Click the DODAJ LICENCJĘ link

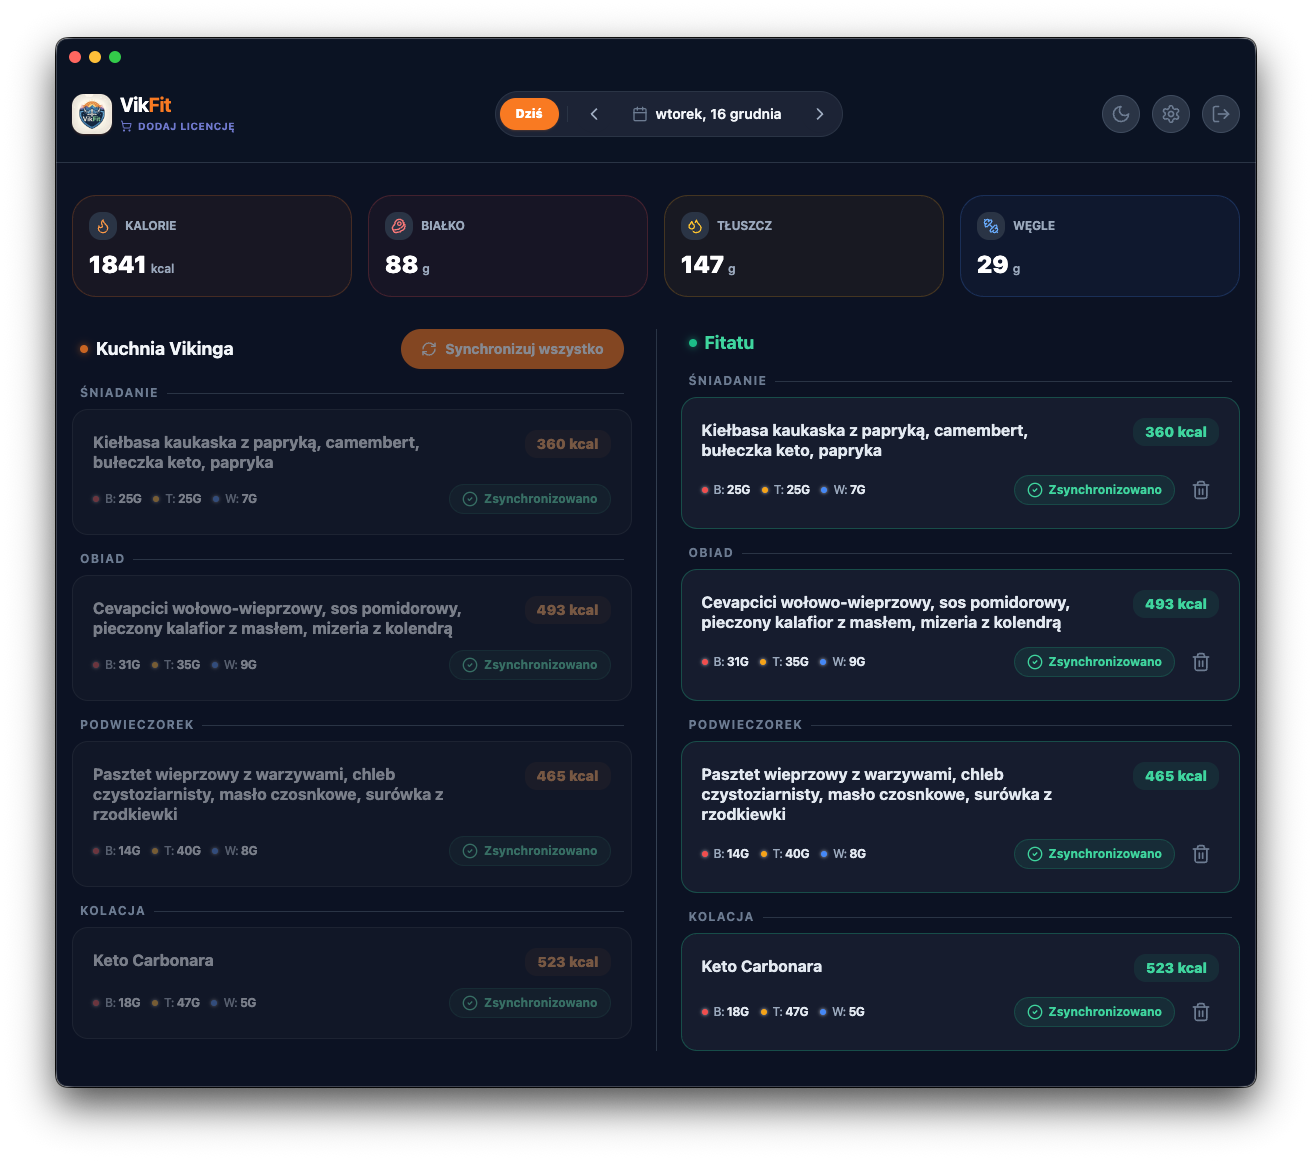coord(186,126)
